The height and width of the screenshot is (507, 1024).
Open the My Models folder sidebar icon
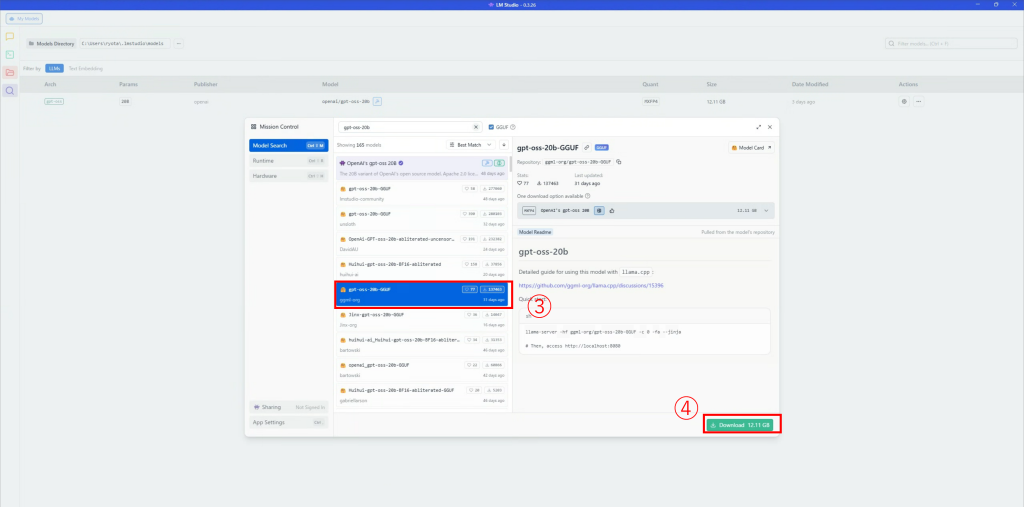pyautogui.click(x=10, y=72)
